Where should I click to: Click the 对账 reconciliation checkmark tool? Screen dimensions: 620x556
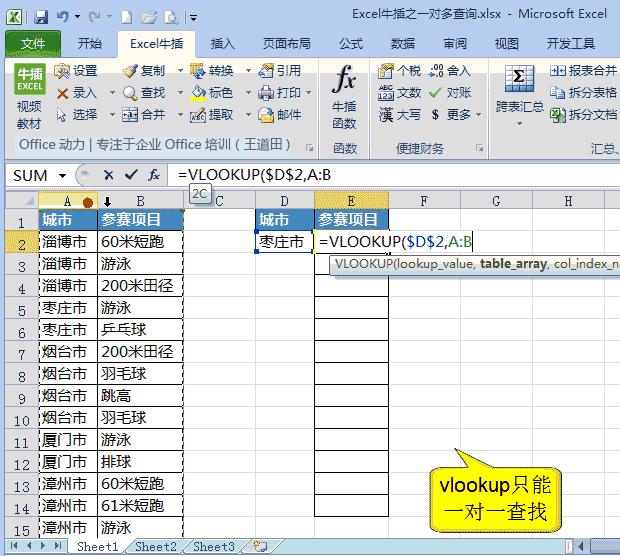pyautogui.click(x=450, y=93)
